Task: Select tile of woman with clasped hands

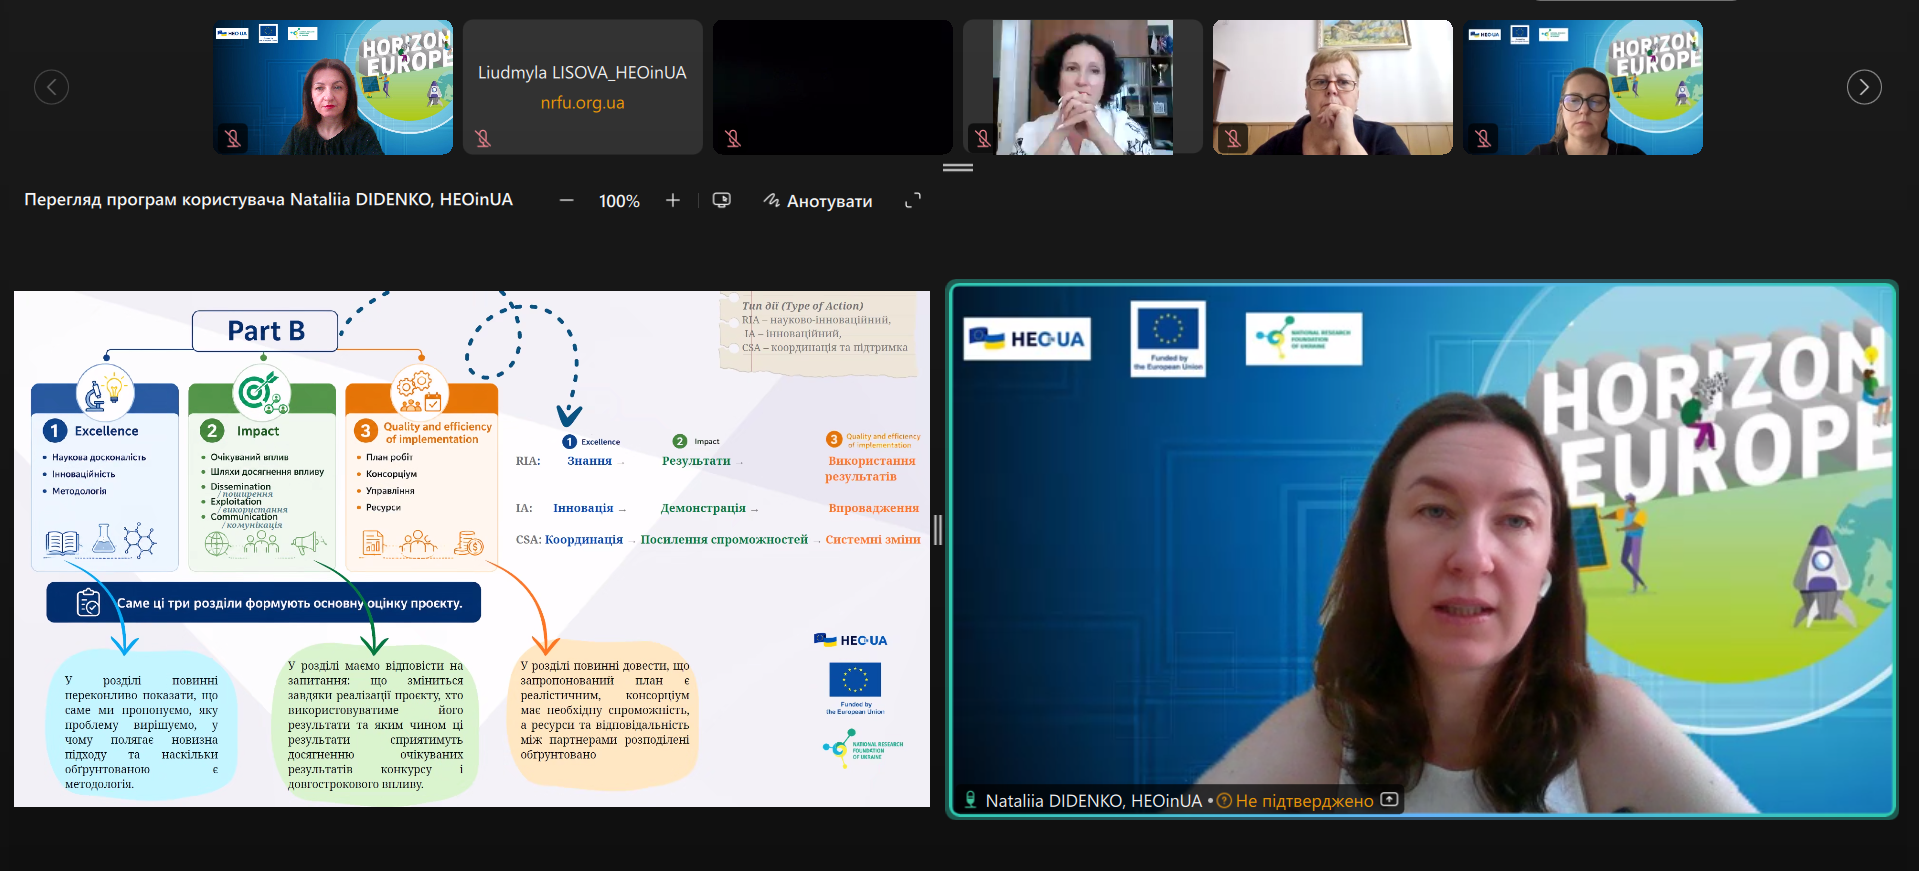Action: (x=1083, y=87)
